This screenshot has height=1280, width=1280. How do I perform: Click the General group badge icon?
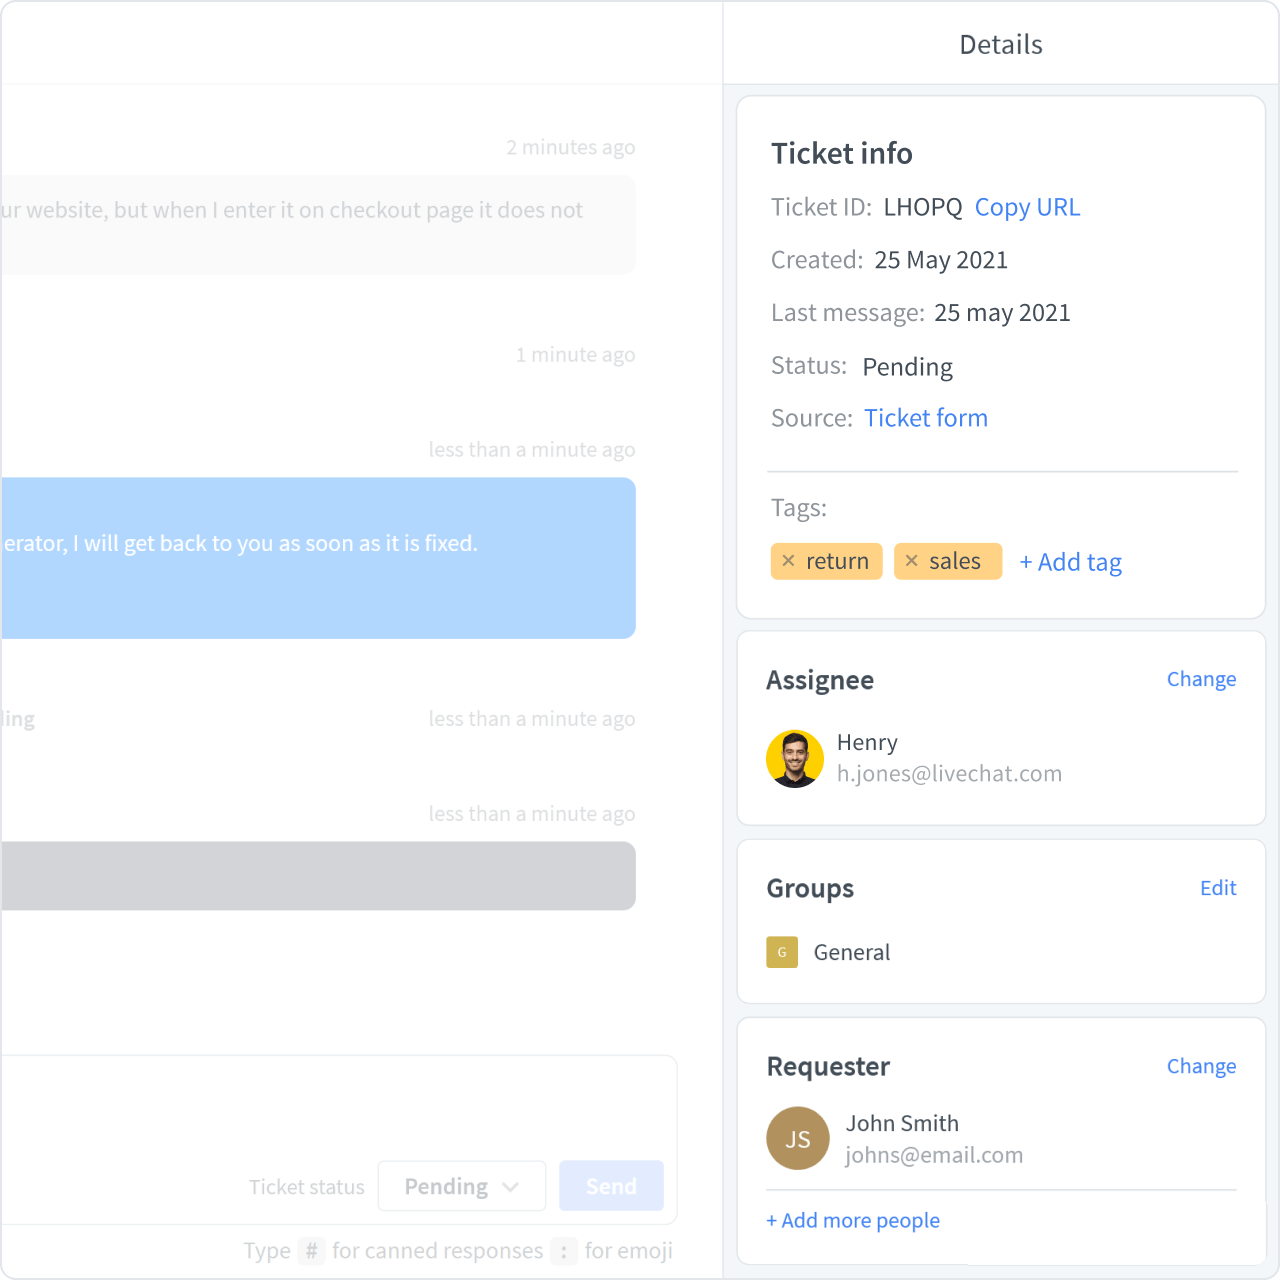782,952
